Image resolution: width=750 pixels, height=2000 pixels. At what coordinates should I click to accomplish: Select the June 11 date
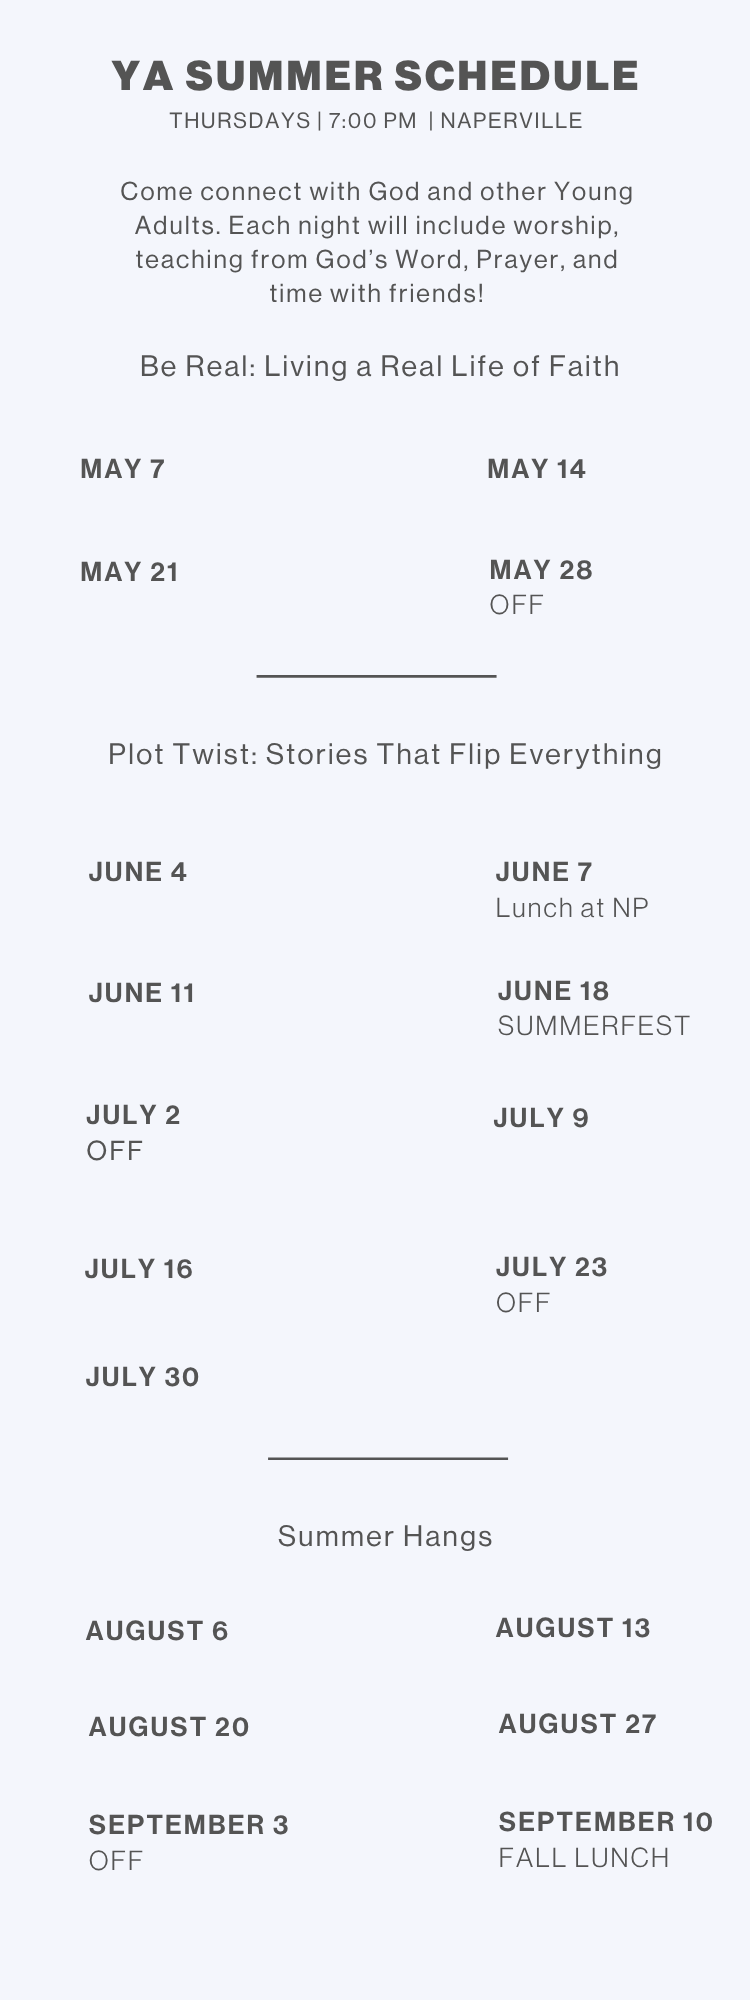point(142,993)
